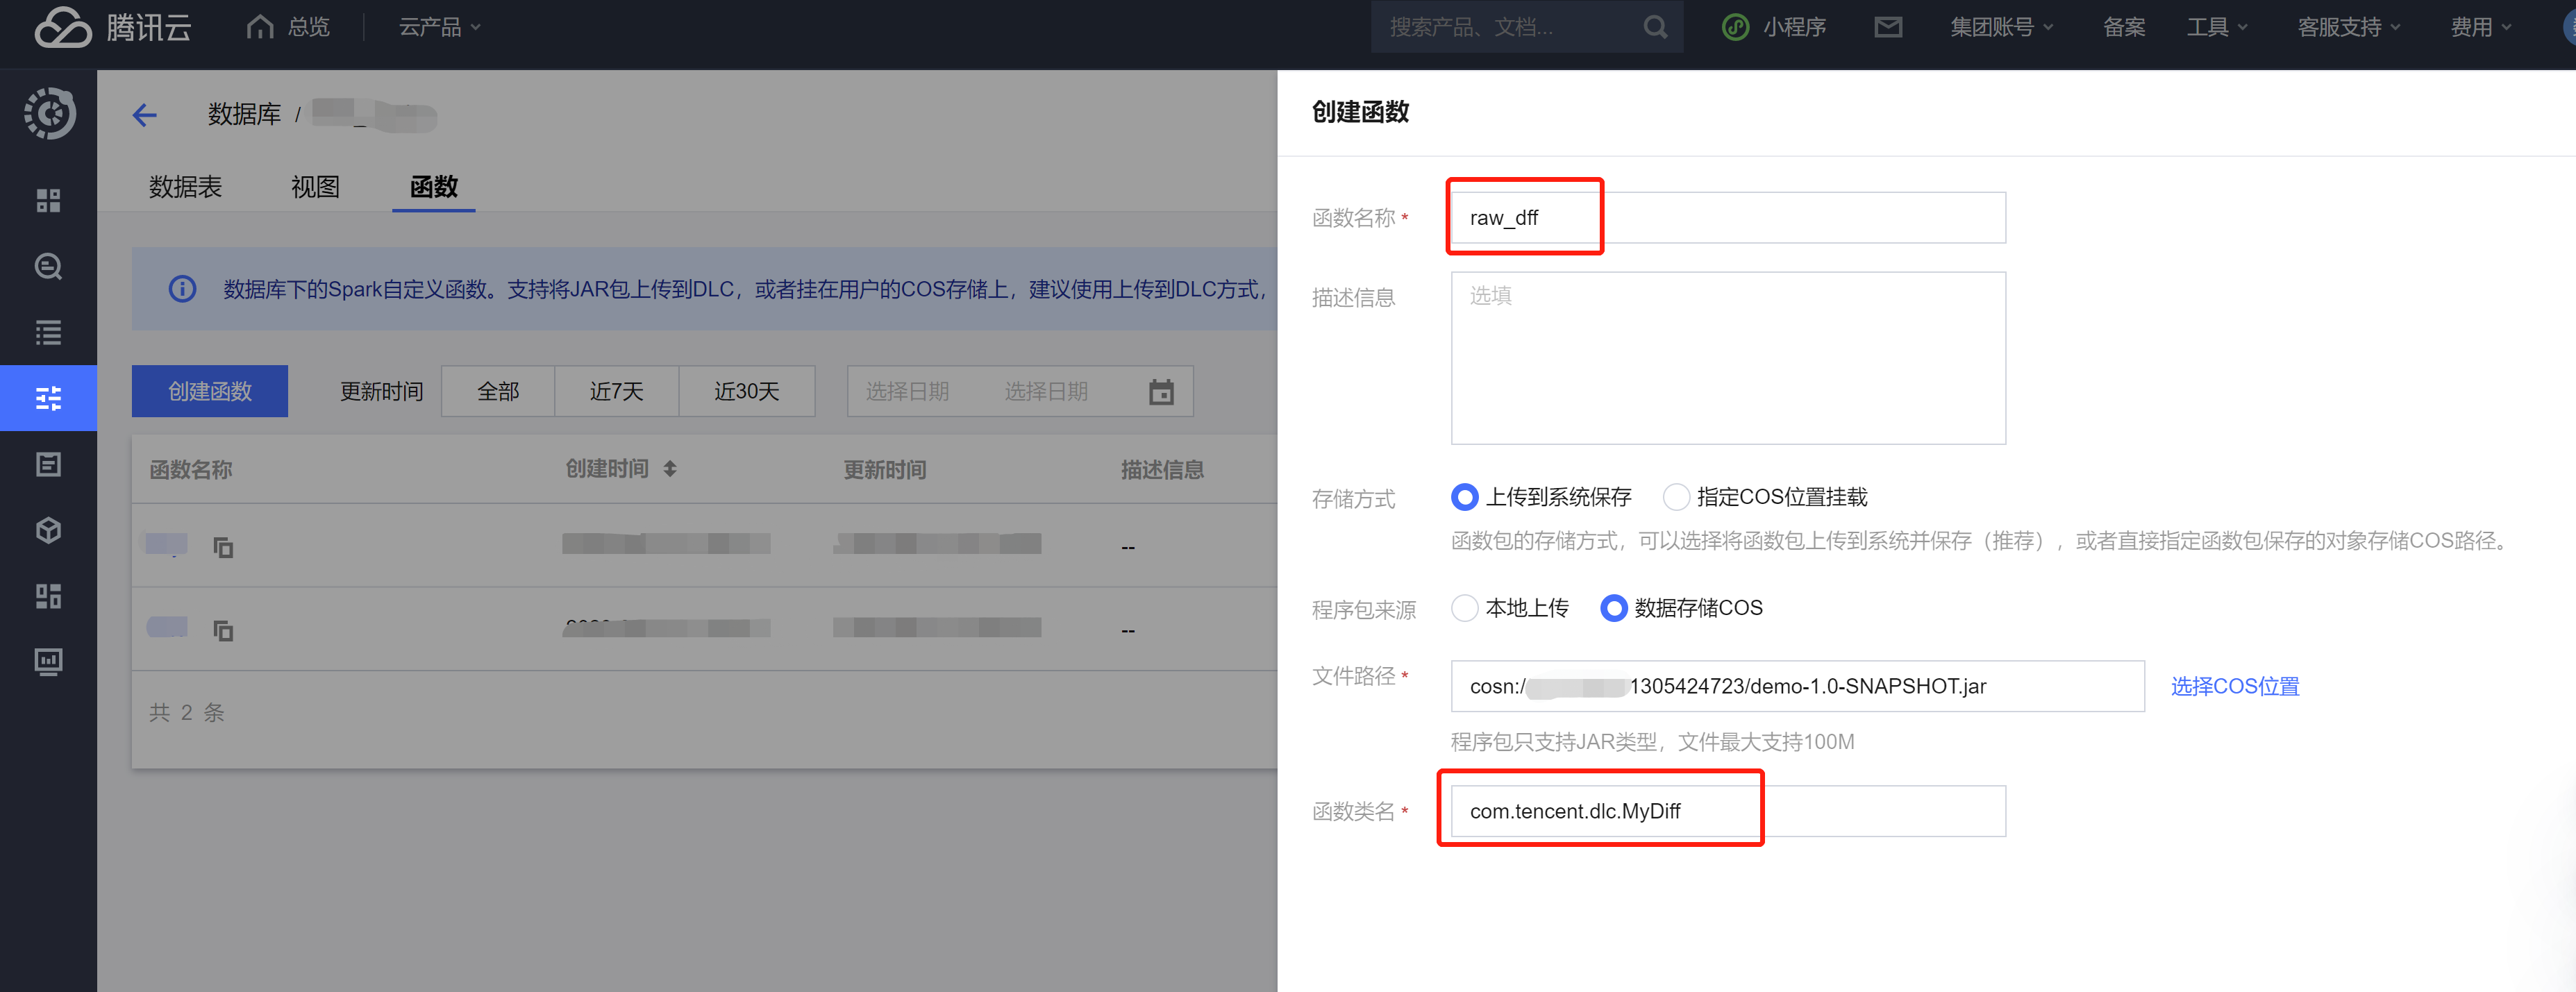Open the data exploration magnifier sidebar icon
This screenshot has width=2576, height=992.
click(48, 267)
